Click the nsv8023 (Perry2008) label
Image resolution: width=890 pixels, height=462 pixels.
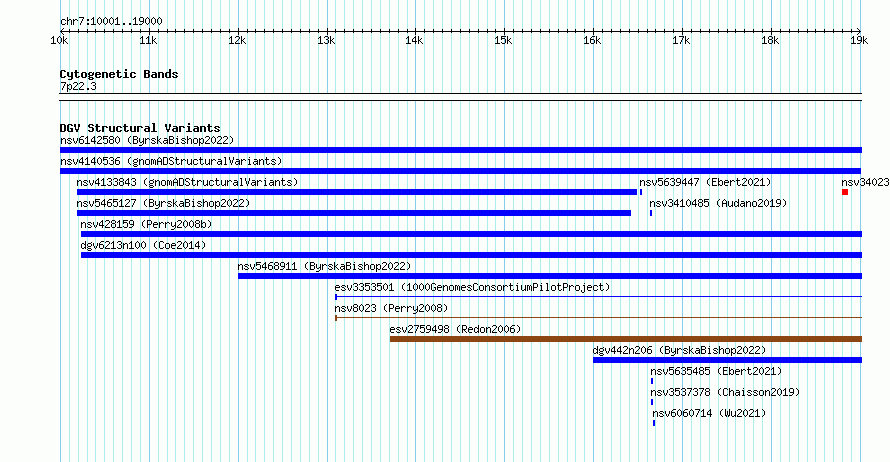coord(391,308)
